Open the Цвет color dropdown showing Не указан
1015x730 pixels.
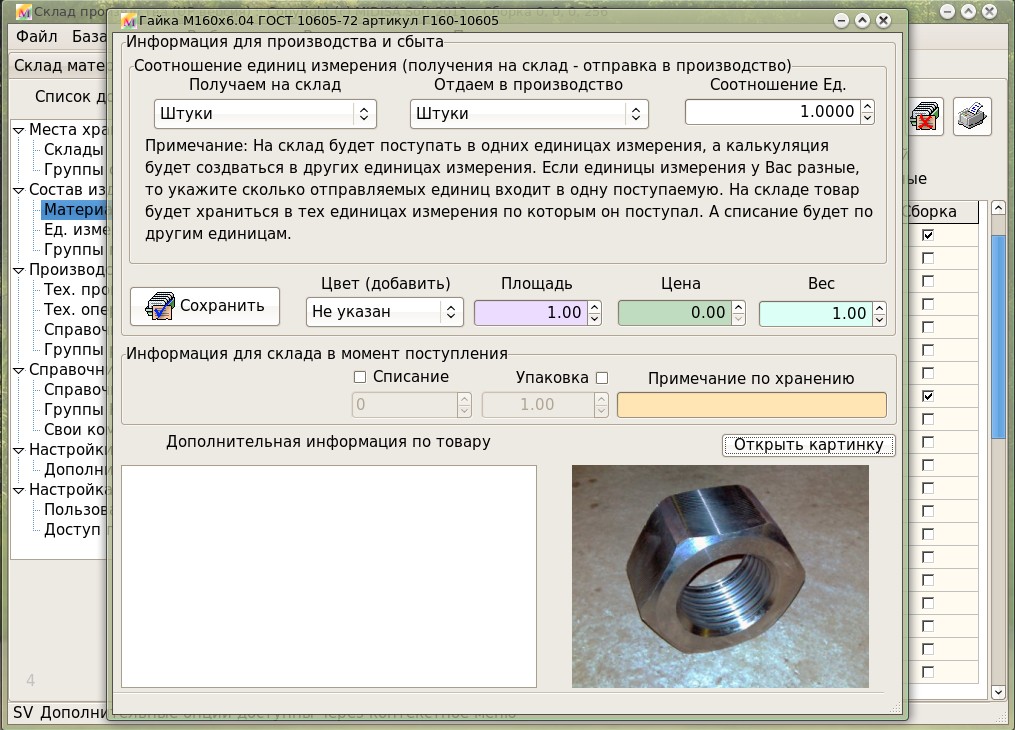tap(384, 312)
